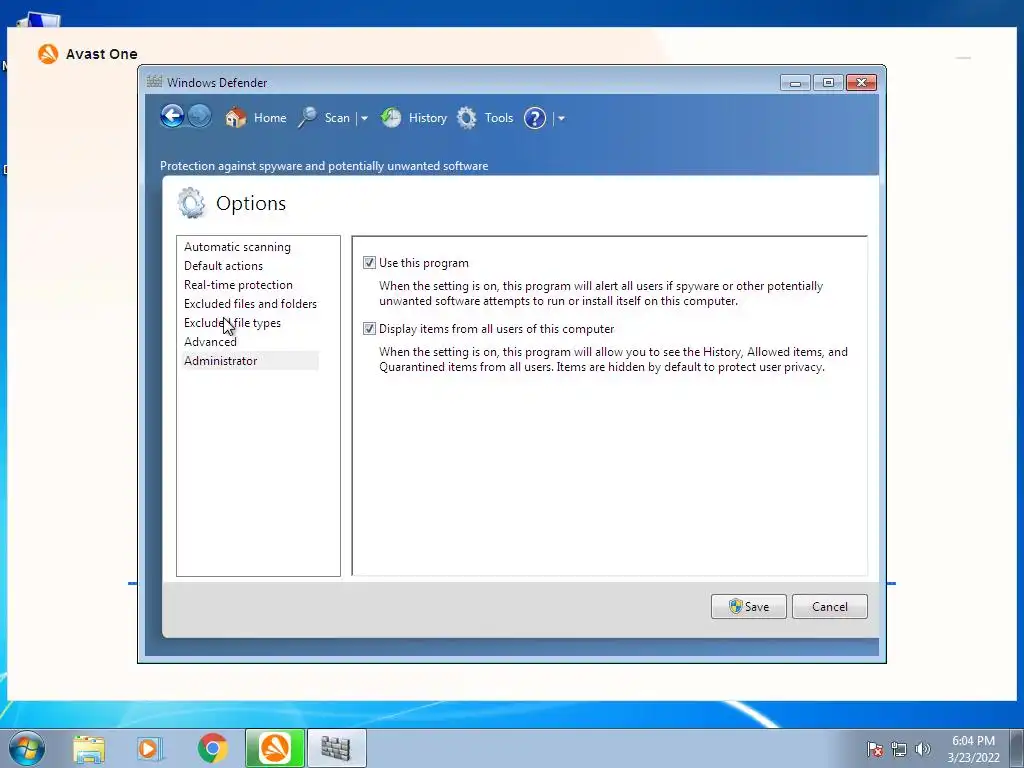Open Action Center flag in tray
The image size is (1024, 768).
click(x=875, y=749)
